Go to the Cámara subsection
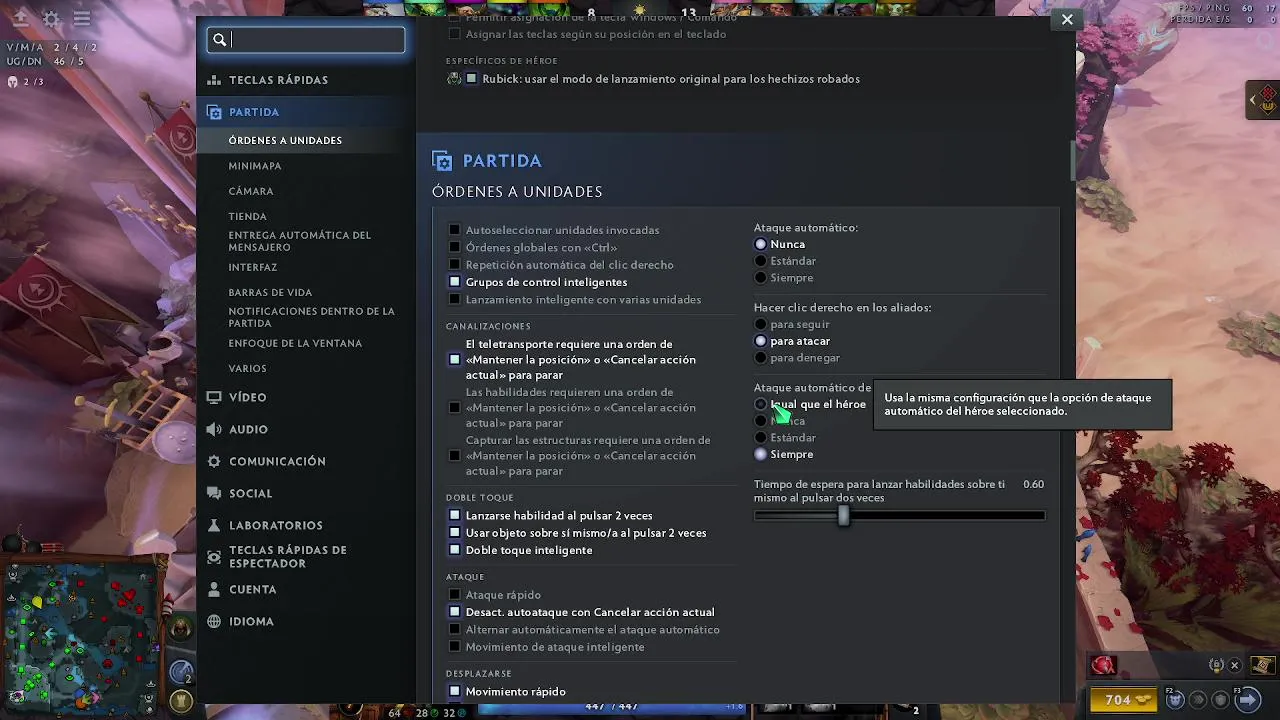 251,191
